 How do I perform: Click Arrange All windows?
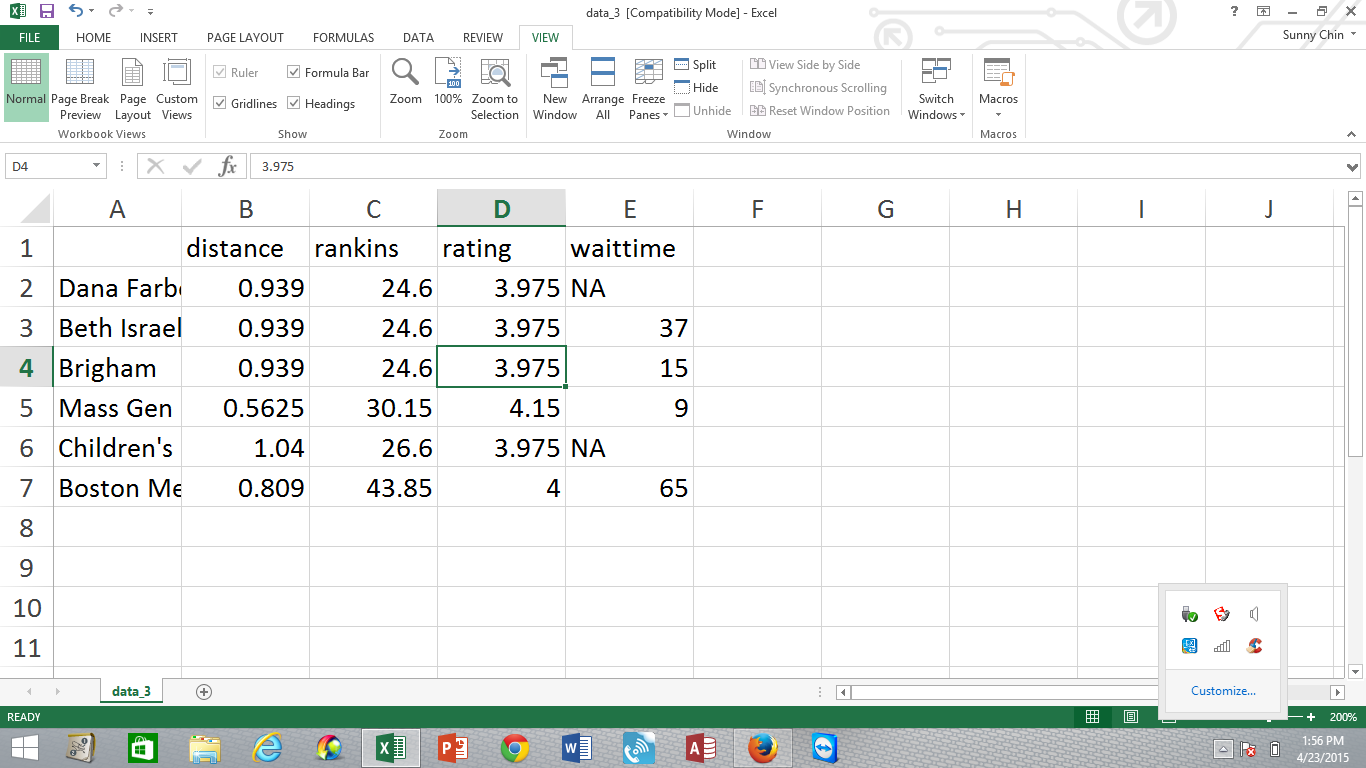point(603,87)
